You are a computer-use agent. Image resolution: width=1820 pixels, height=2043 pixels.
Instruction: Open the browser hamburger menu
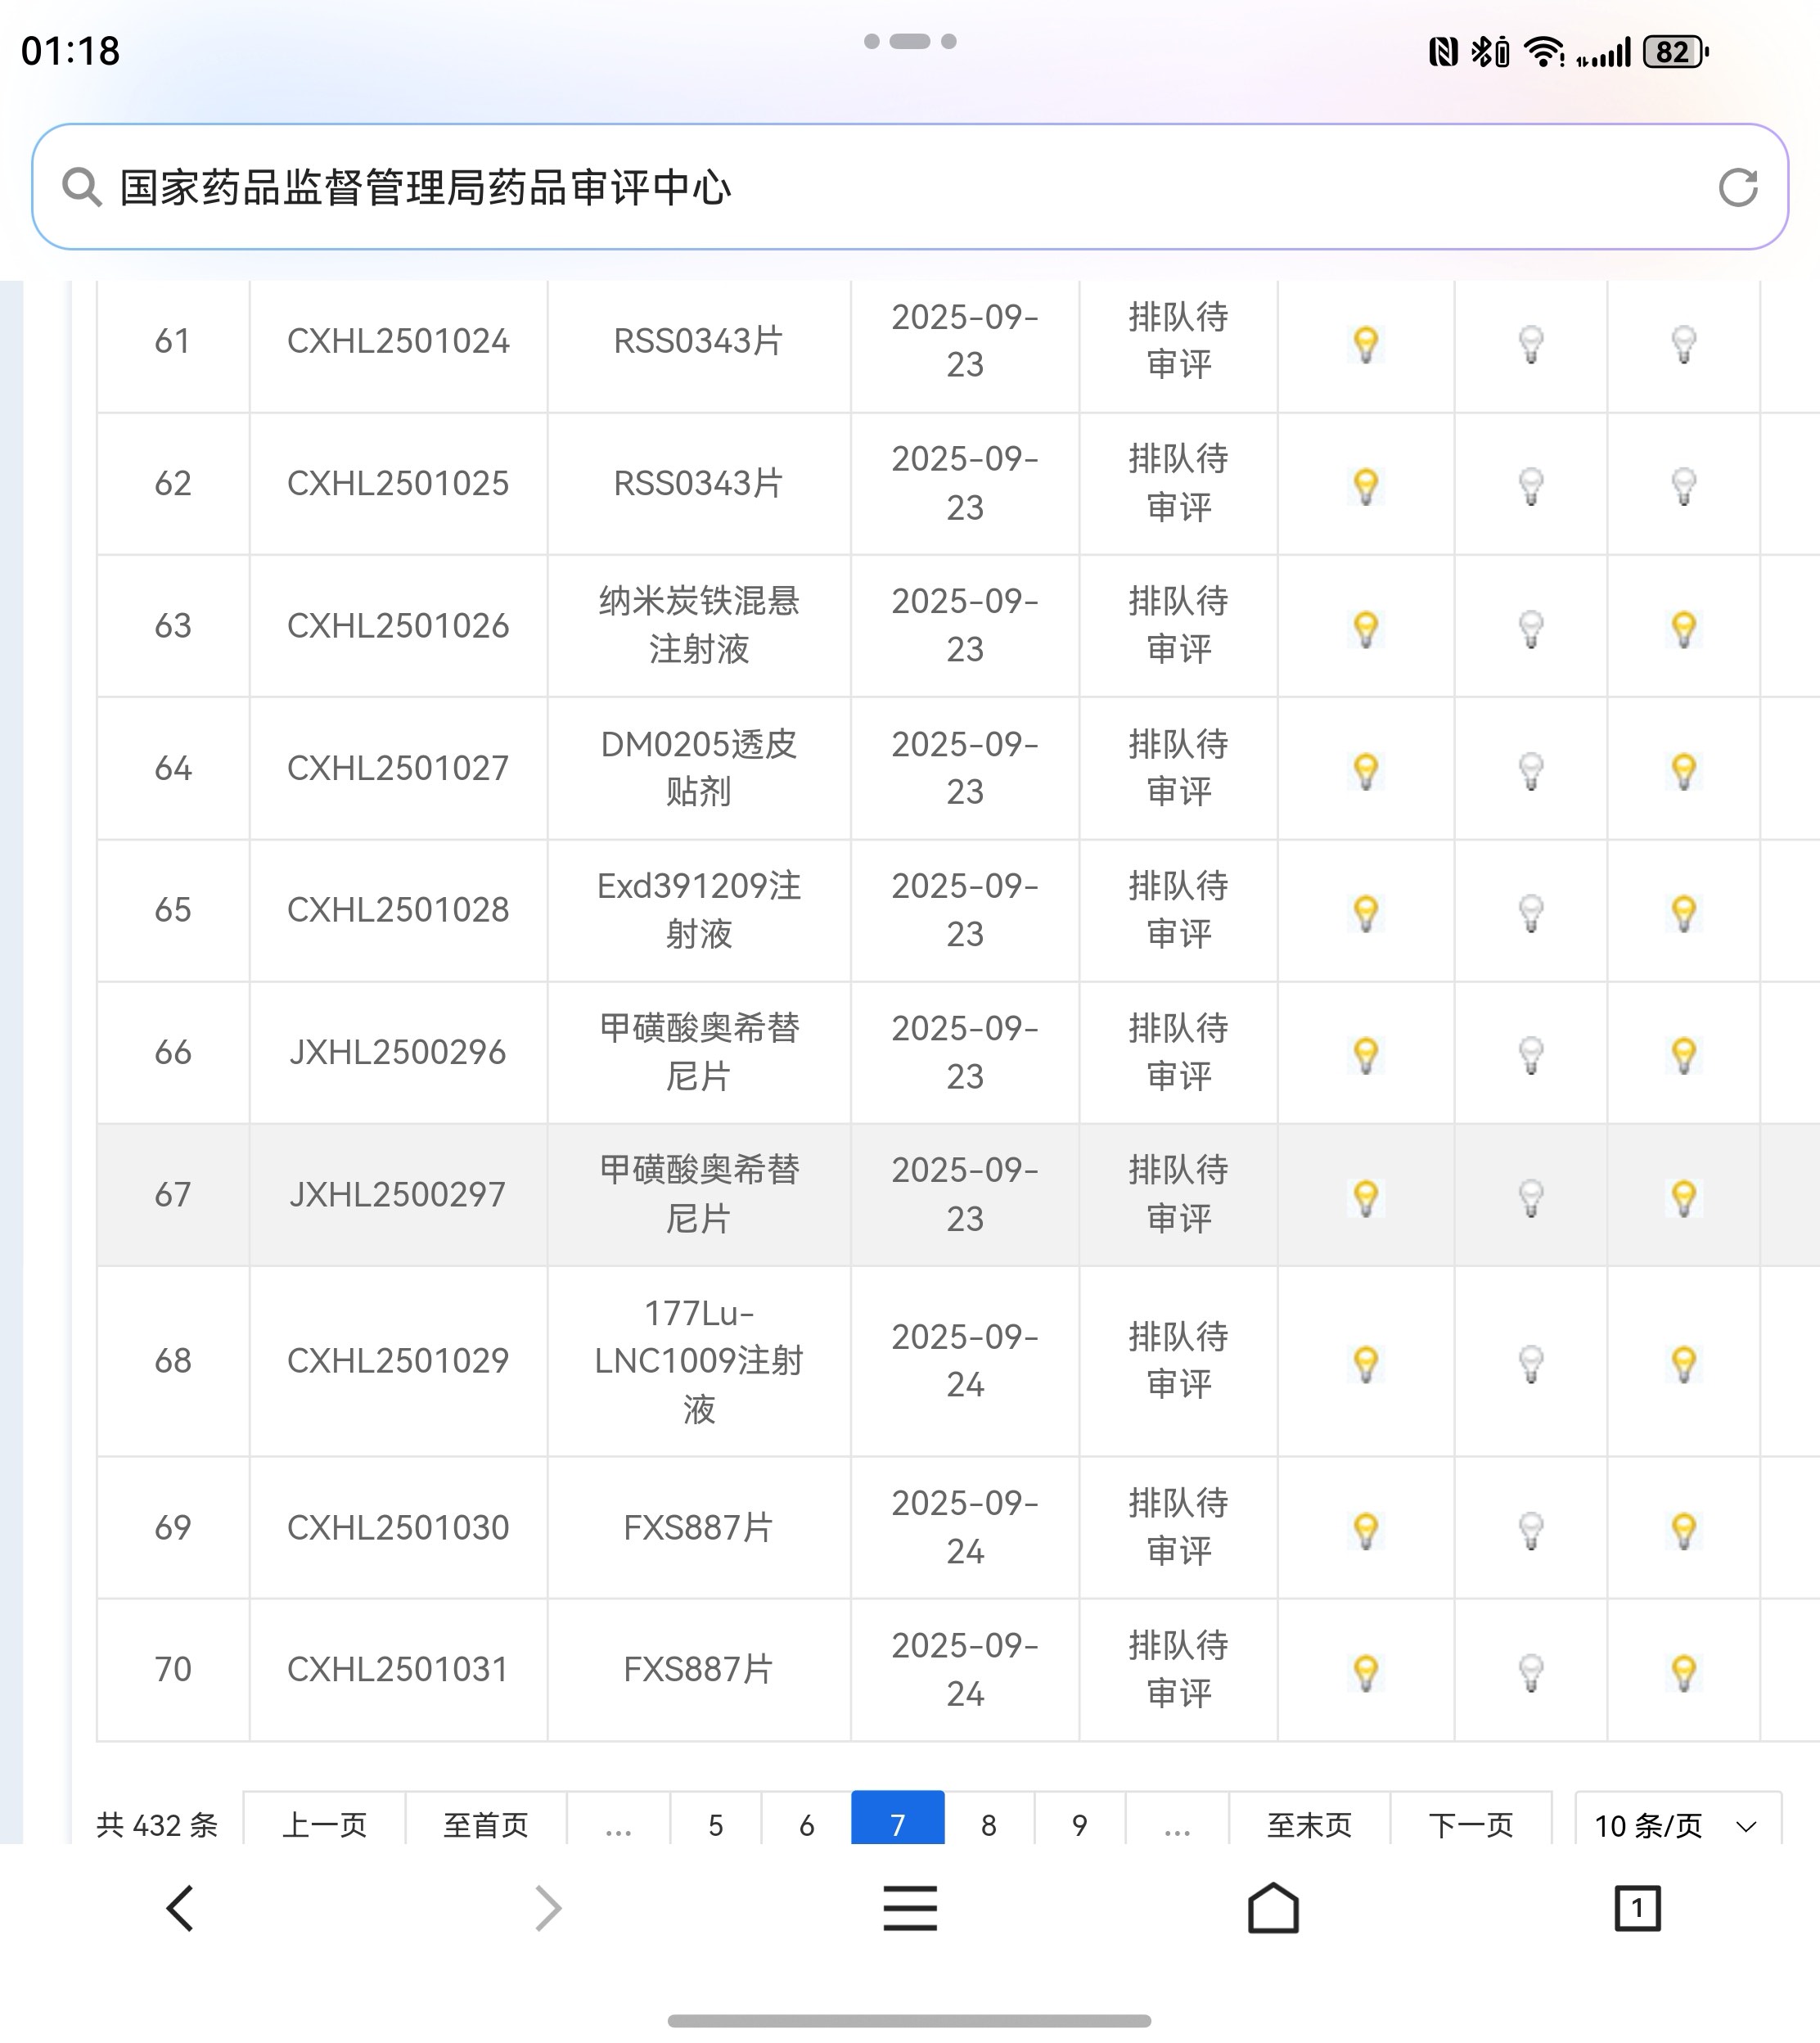(909, 1908)
